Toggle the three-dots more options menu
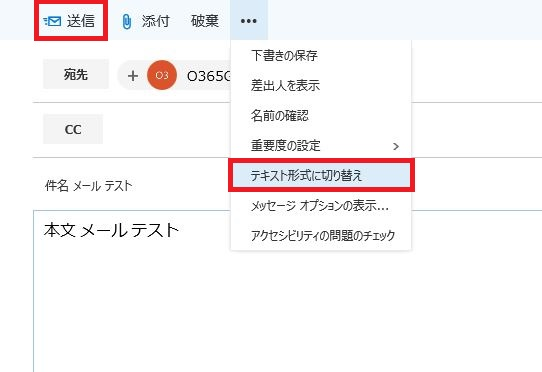Screen dimensions: 542x372 (249, 21)
